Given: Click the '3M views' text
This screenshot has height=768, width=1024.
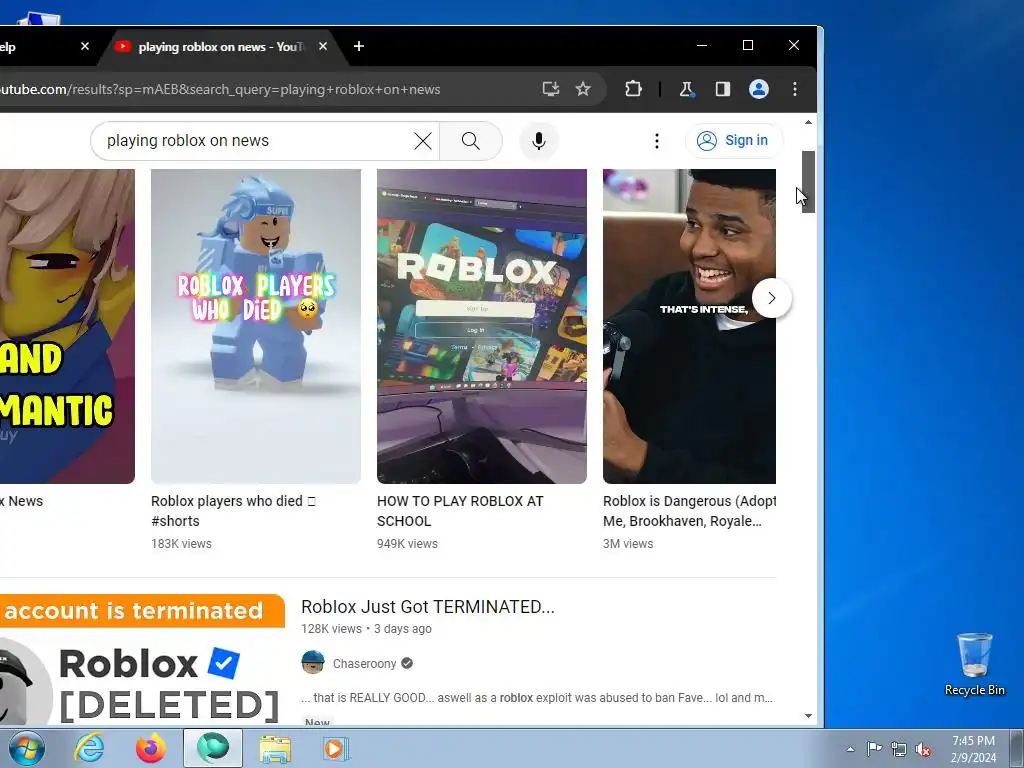Looking at the screenshot, I should tap(628, 543).
